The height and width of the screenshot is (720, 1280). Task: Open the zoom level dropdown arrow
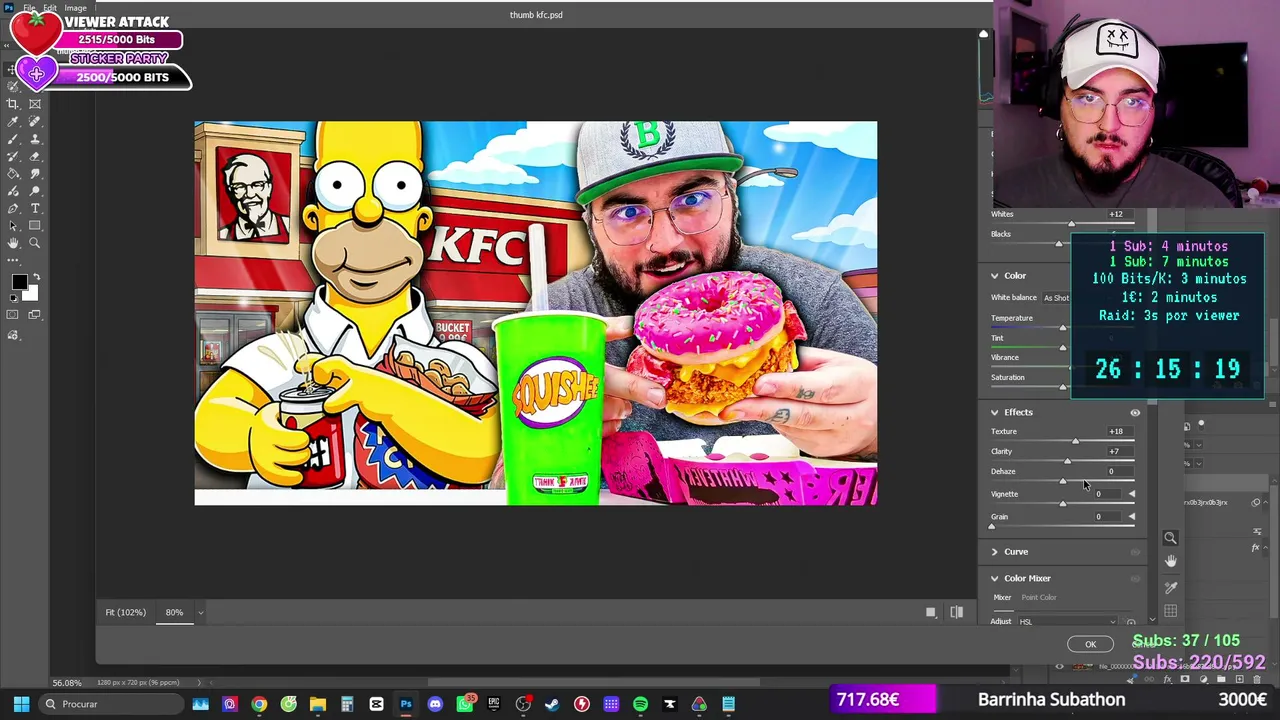pyautogui.click(x=200, y=612)
